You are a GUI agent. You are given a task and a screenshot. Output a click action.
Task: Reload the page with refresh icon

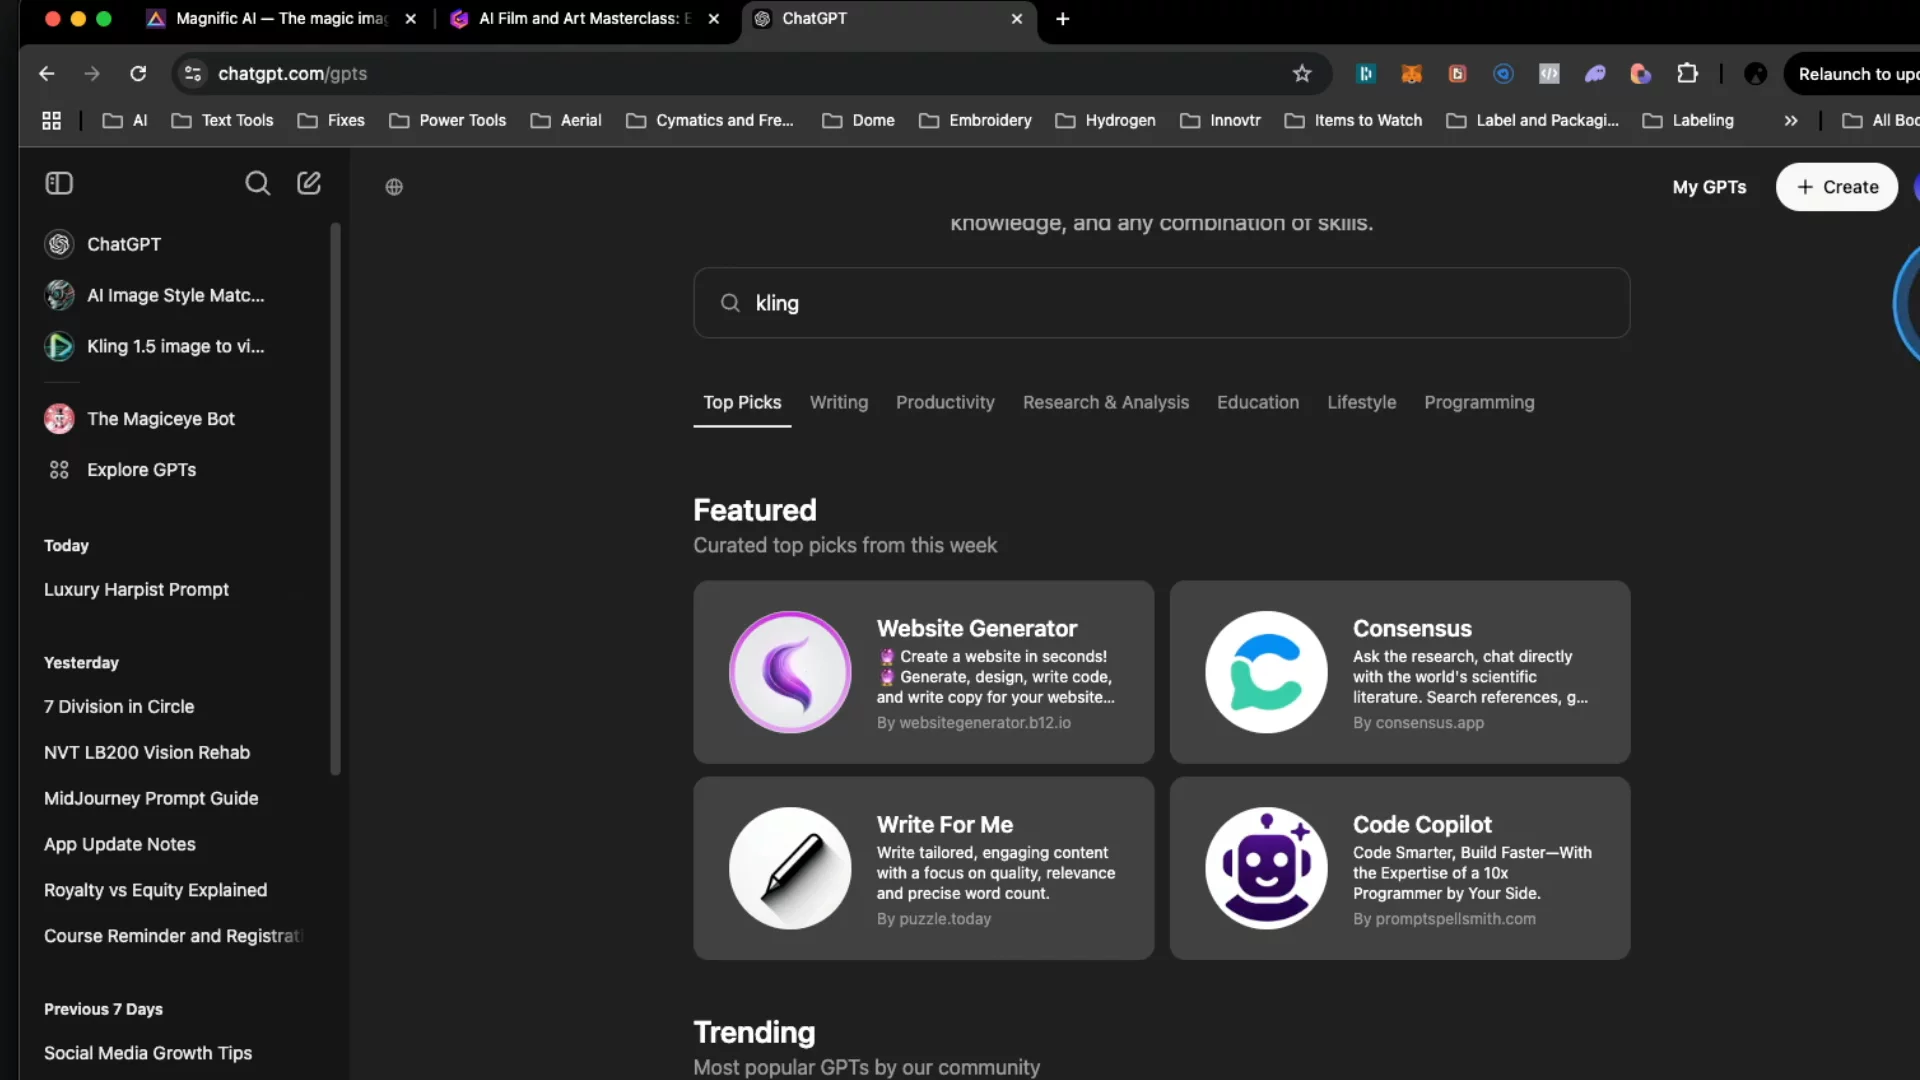click(x=138, y=74)
